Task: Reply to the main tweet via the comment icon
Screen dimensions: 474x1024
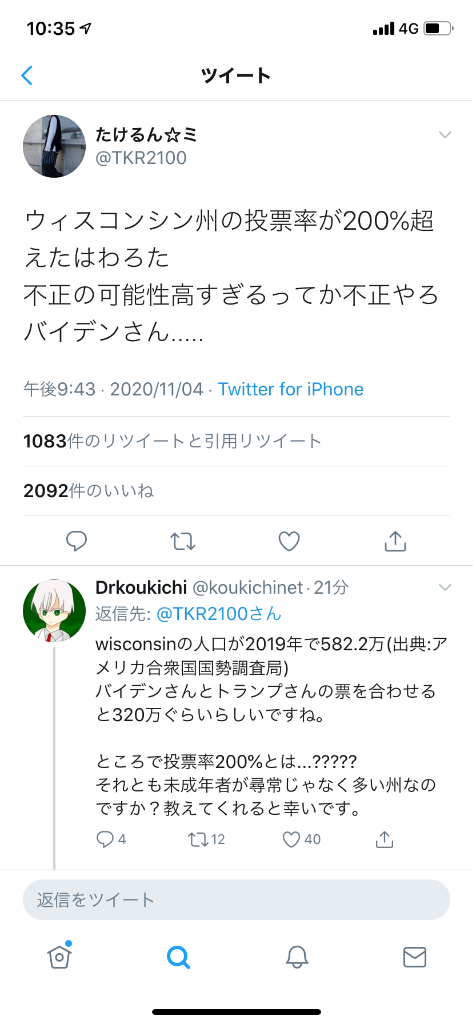Action: (x=77, y=541)
